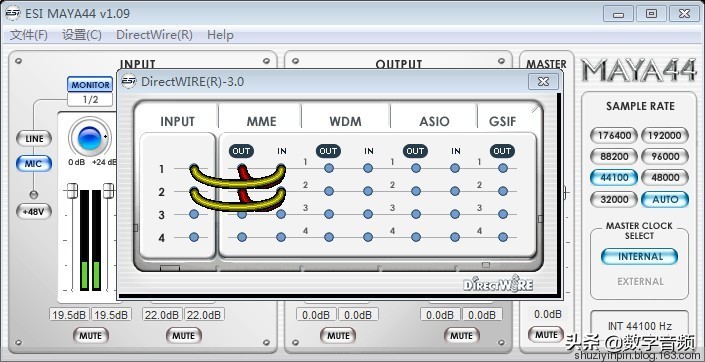Click the first 22.0dB value field
This screenshot has height=362, width=705.
point(162,315)
